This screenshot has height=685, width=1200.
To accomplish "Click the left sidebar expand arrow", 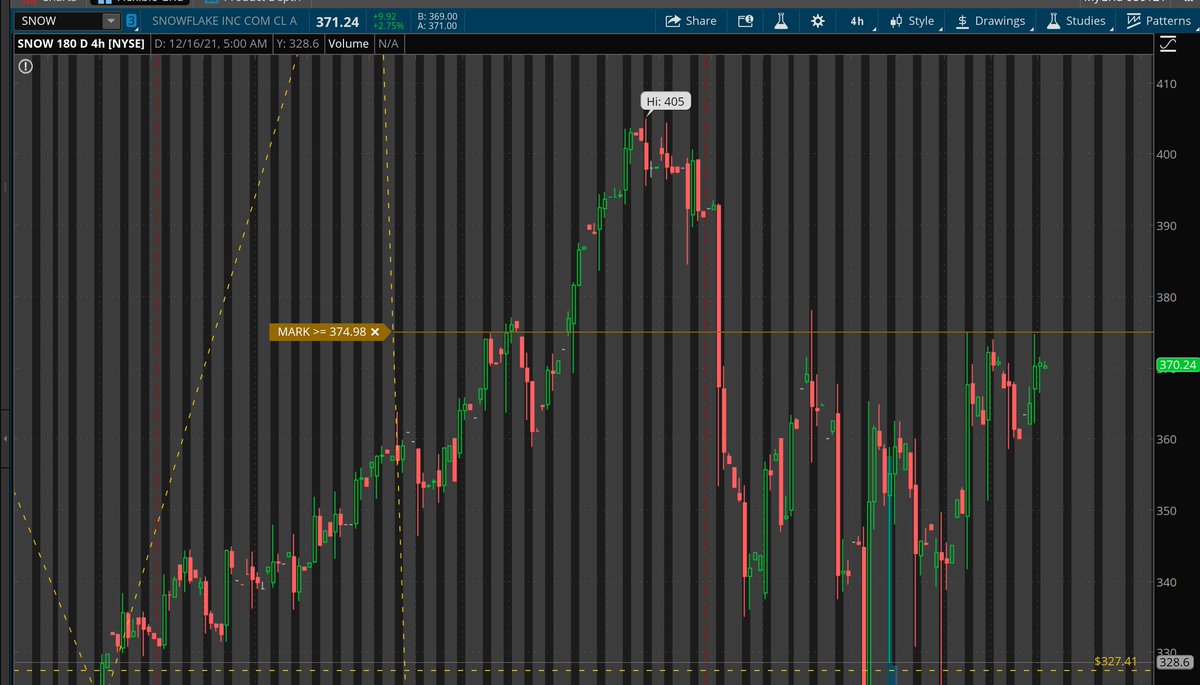I will (5, 437).
